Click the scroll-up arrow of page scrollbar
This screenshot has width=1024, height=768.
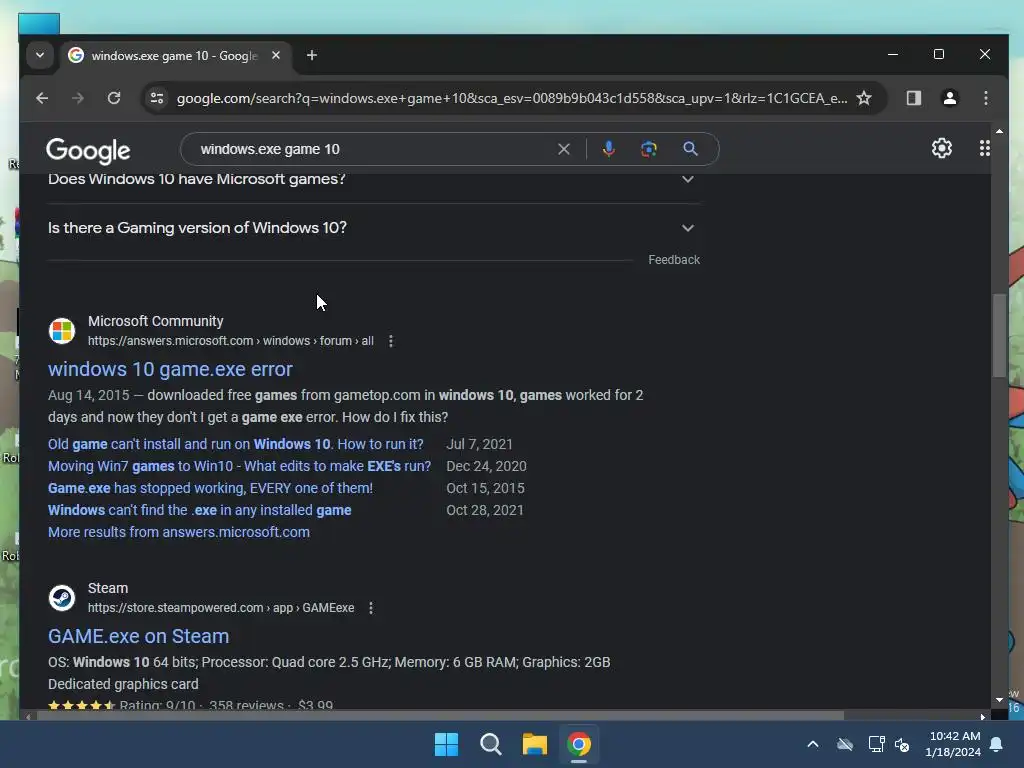pos(999,132)
